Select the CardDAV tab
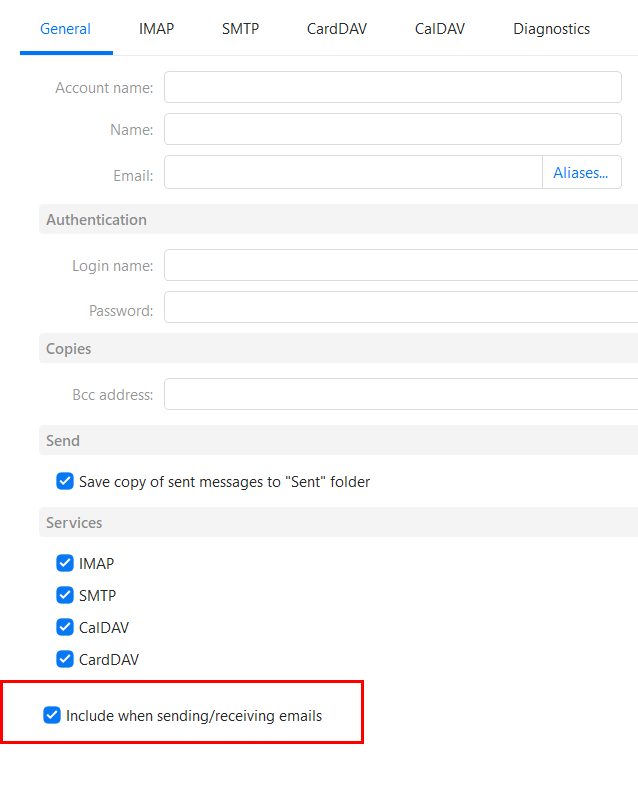Viewport: 638px width, 787px height. point(337,29)
